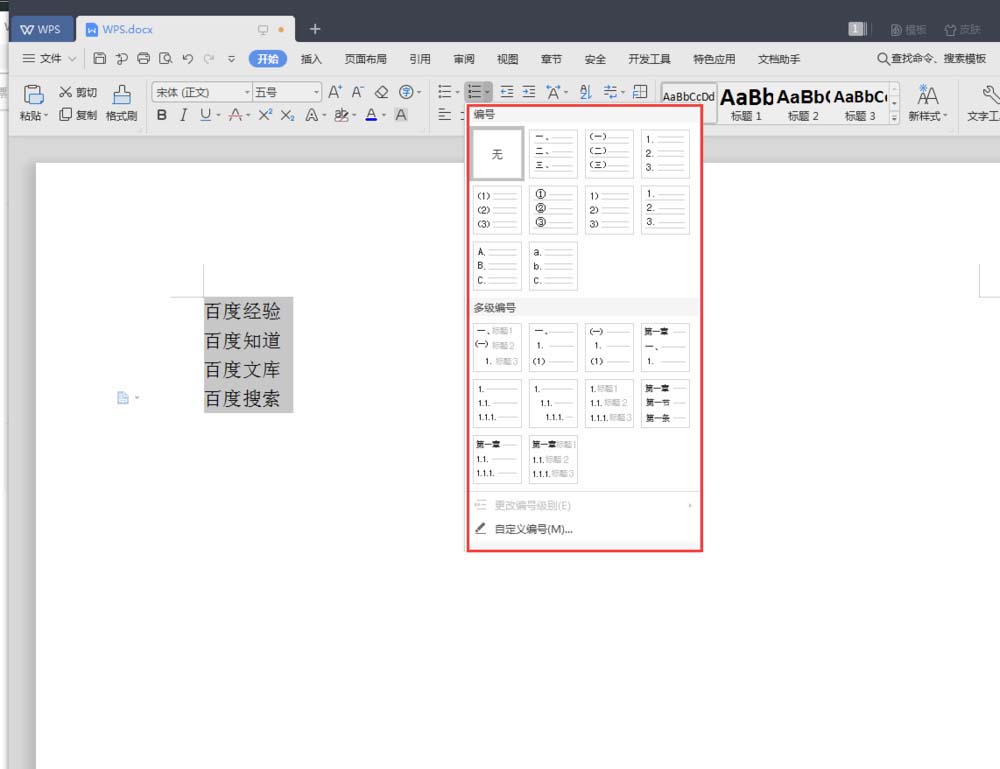Expand the 文件 menu arrow
This screenshot has height=769, width=1000.
click(x=72, y=59)
